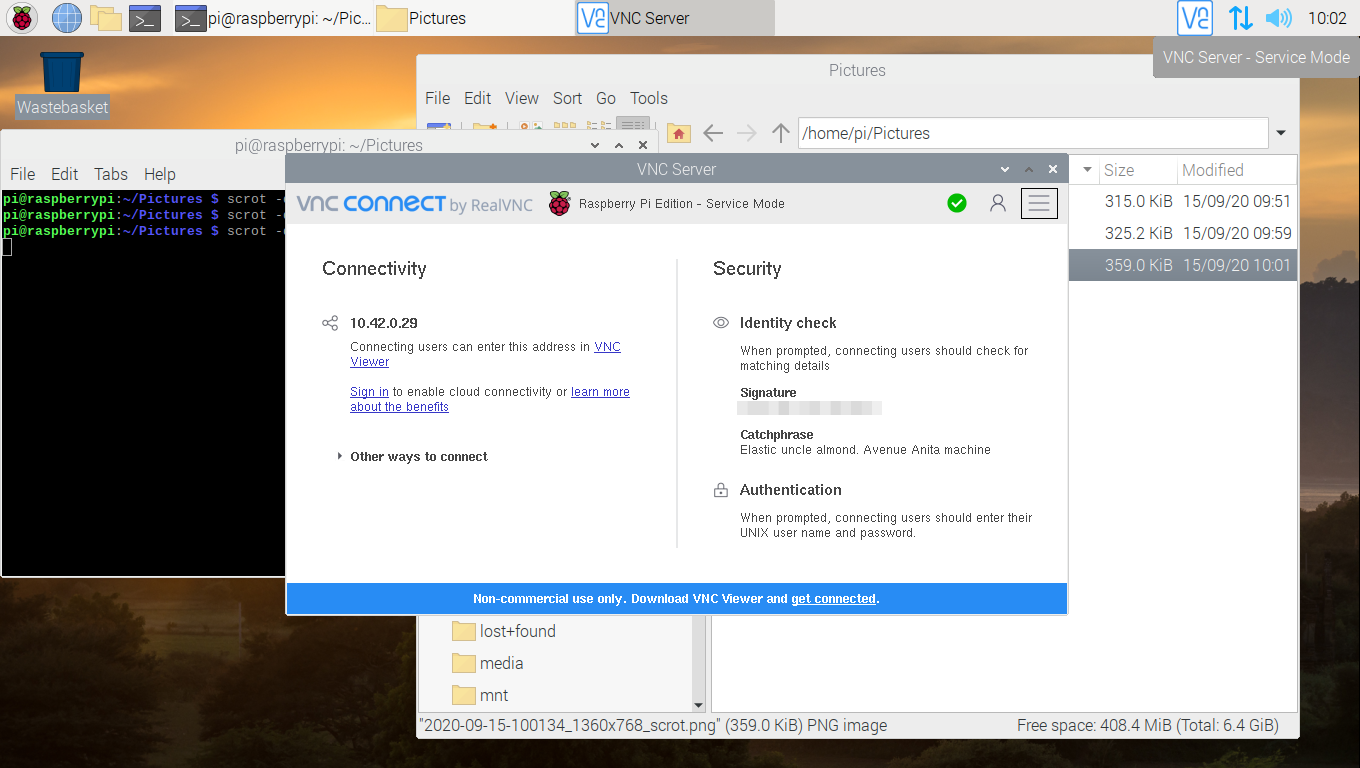Viewport: 1360px width, 768px height.
Task: Toggle the sort direction arrow left of Size
Action: pos(1087,170)
